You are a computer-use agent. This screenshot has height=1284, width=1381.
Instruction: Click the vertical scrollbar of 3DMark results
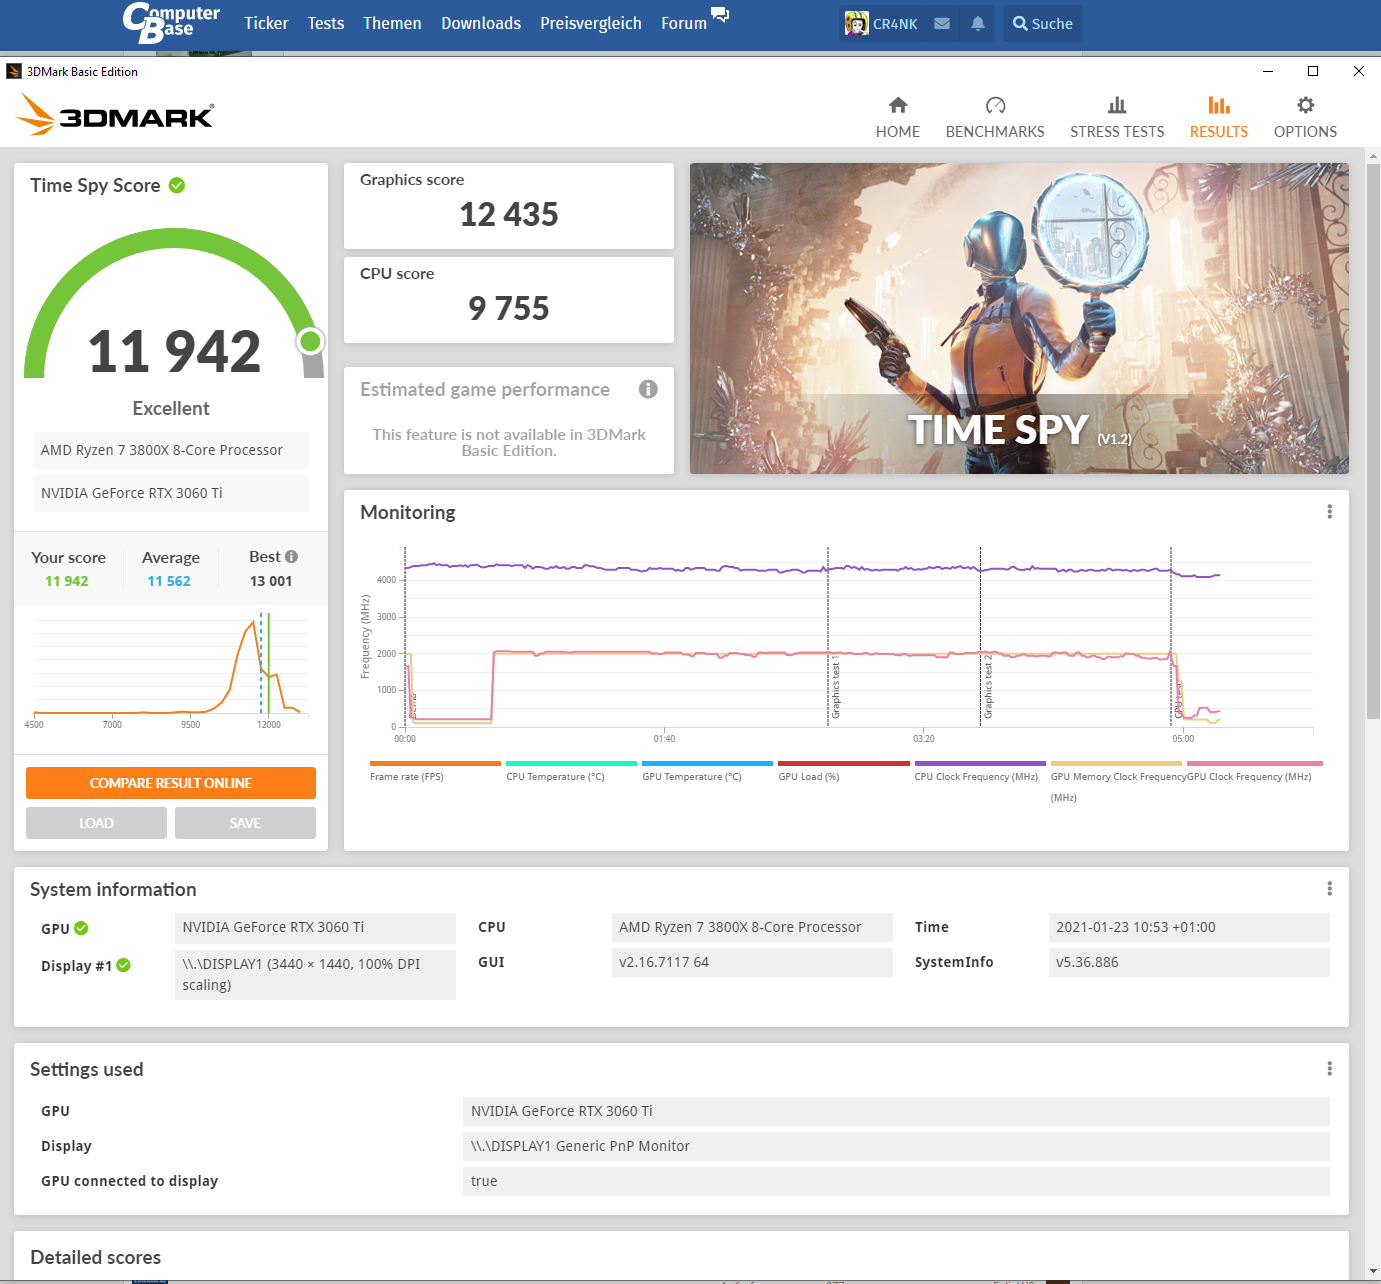coord(1373,440)
